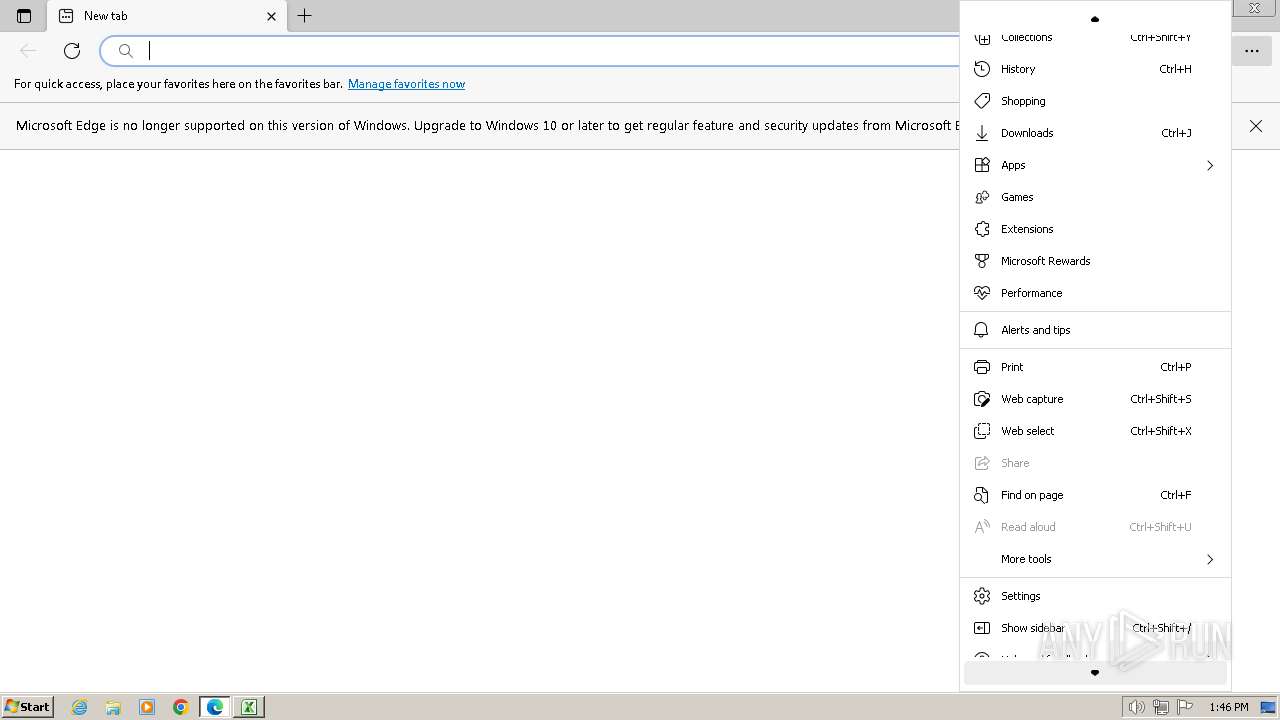Open the Downloads menu entry
Screen dimensions: 1280x720
pyautogui.click(x=1095, y=133)
